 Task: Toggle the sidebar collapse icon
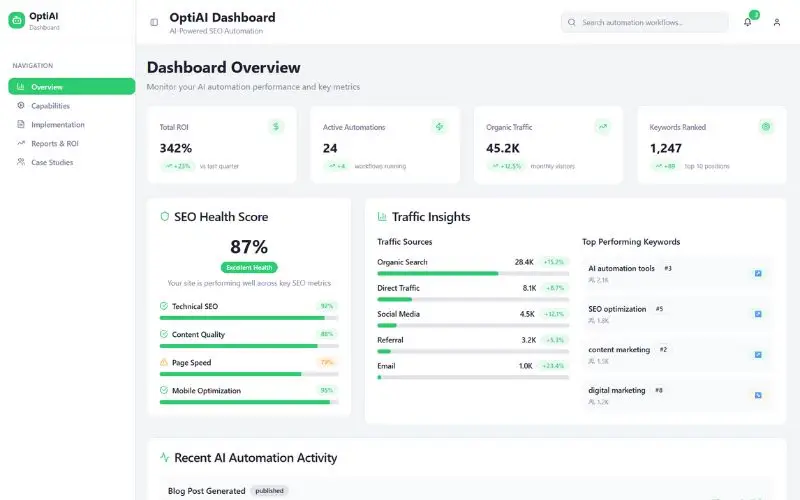pos(154,22)
